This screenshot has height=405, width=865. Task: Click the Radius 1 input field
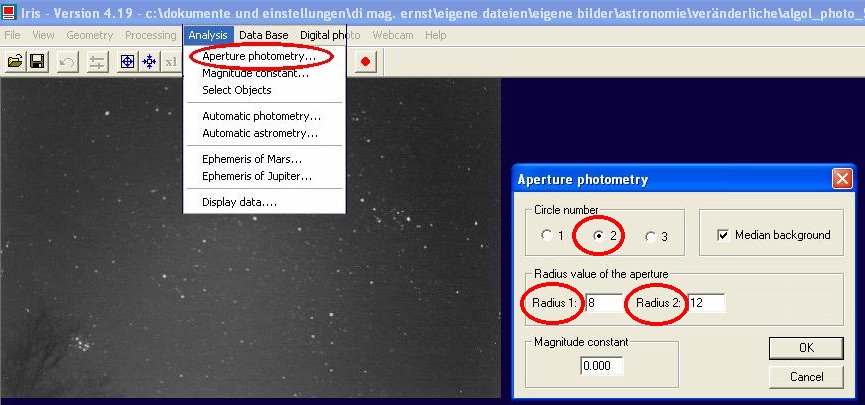pyautogui.click(x=604, y=303)
